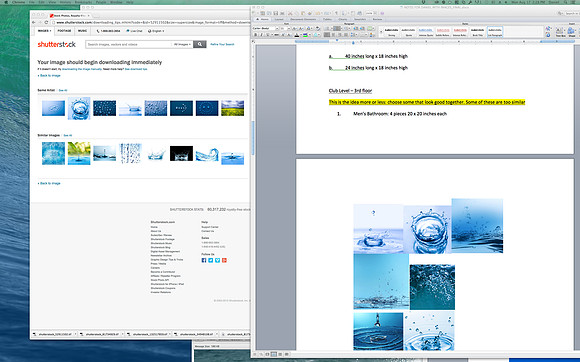Open the Music tab on Shutterstock
Image resolution: width=580 pixels, height=362 pixels.
pyautogui.click(x=82, y=31)
